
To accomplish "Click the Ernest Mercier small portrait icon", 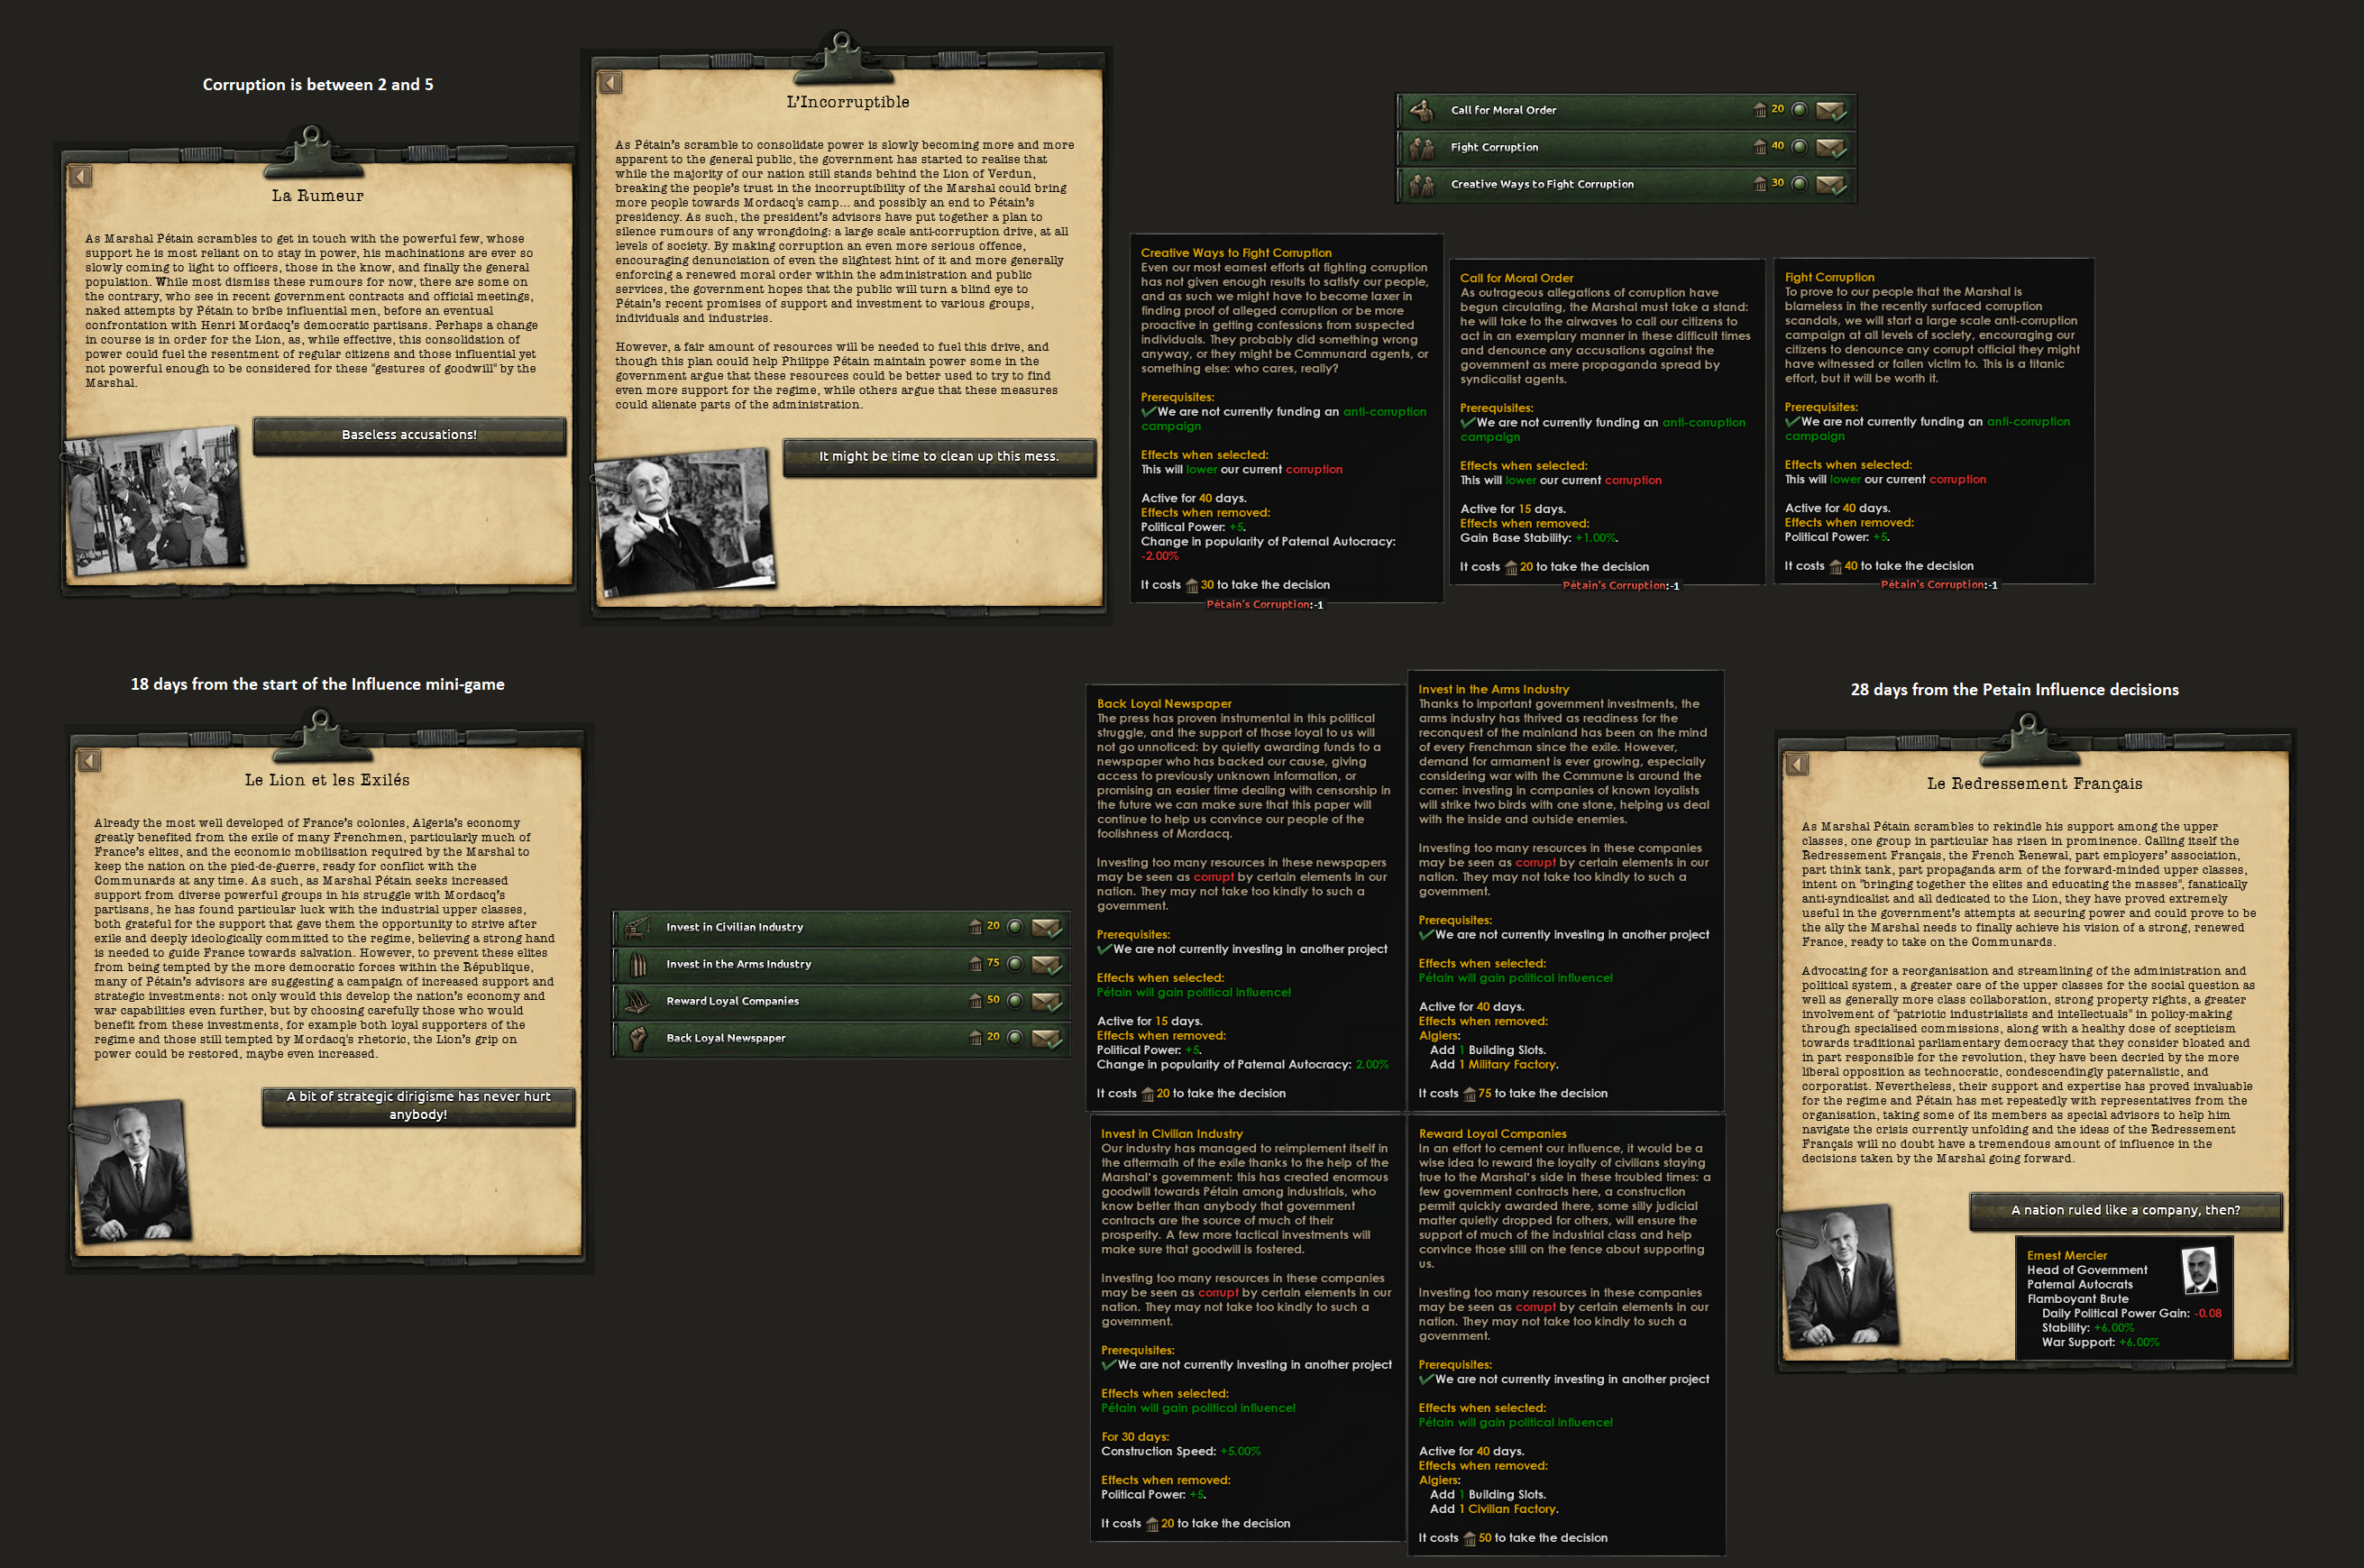I will [2199, 1272].
